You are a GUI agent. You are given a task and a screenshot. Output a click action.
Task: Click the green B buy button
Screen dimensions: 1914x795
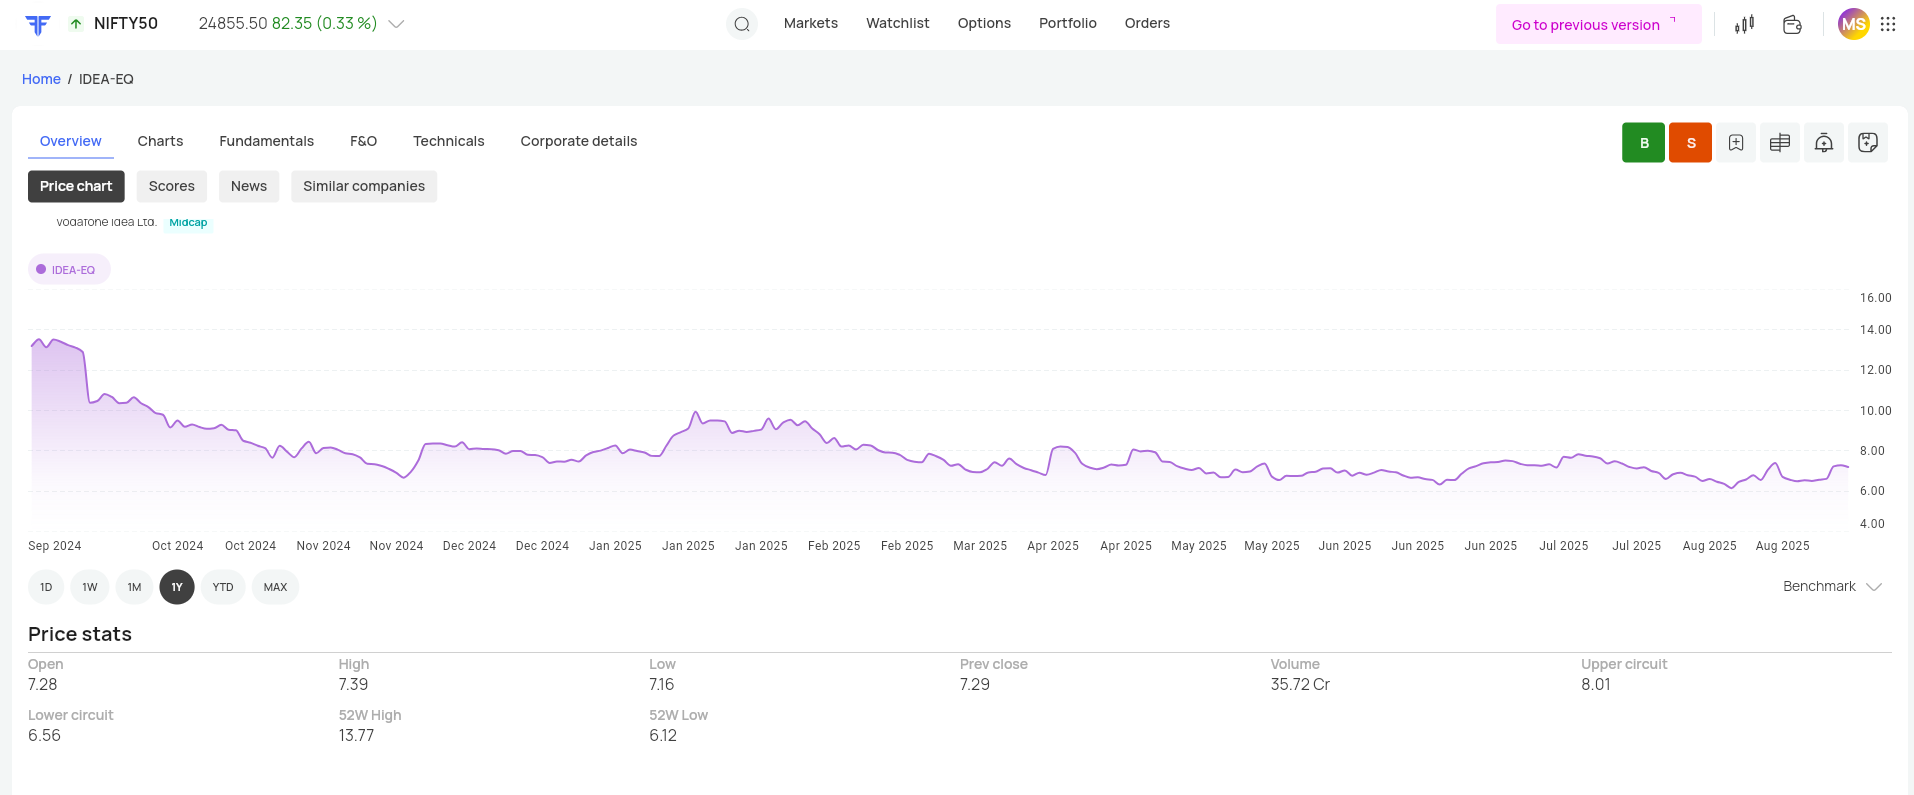(x=1643, y=143)
